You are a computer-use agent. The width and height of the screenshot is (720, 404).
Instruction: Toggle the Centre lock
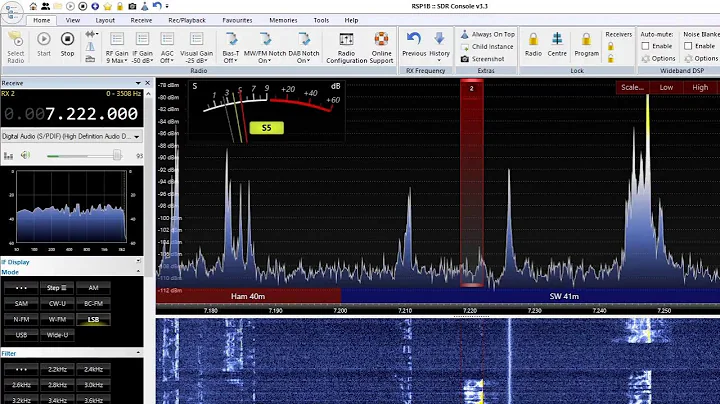click(x=557, y=44)
